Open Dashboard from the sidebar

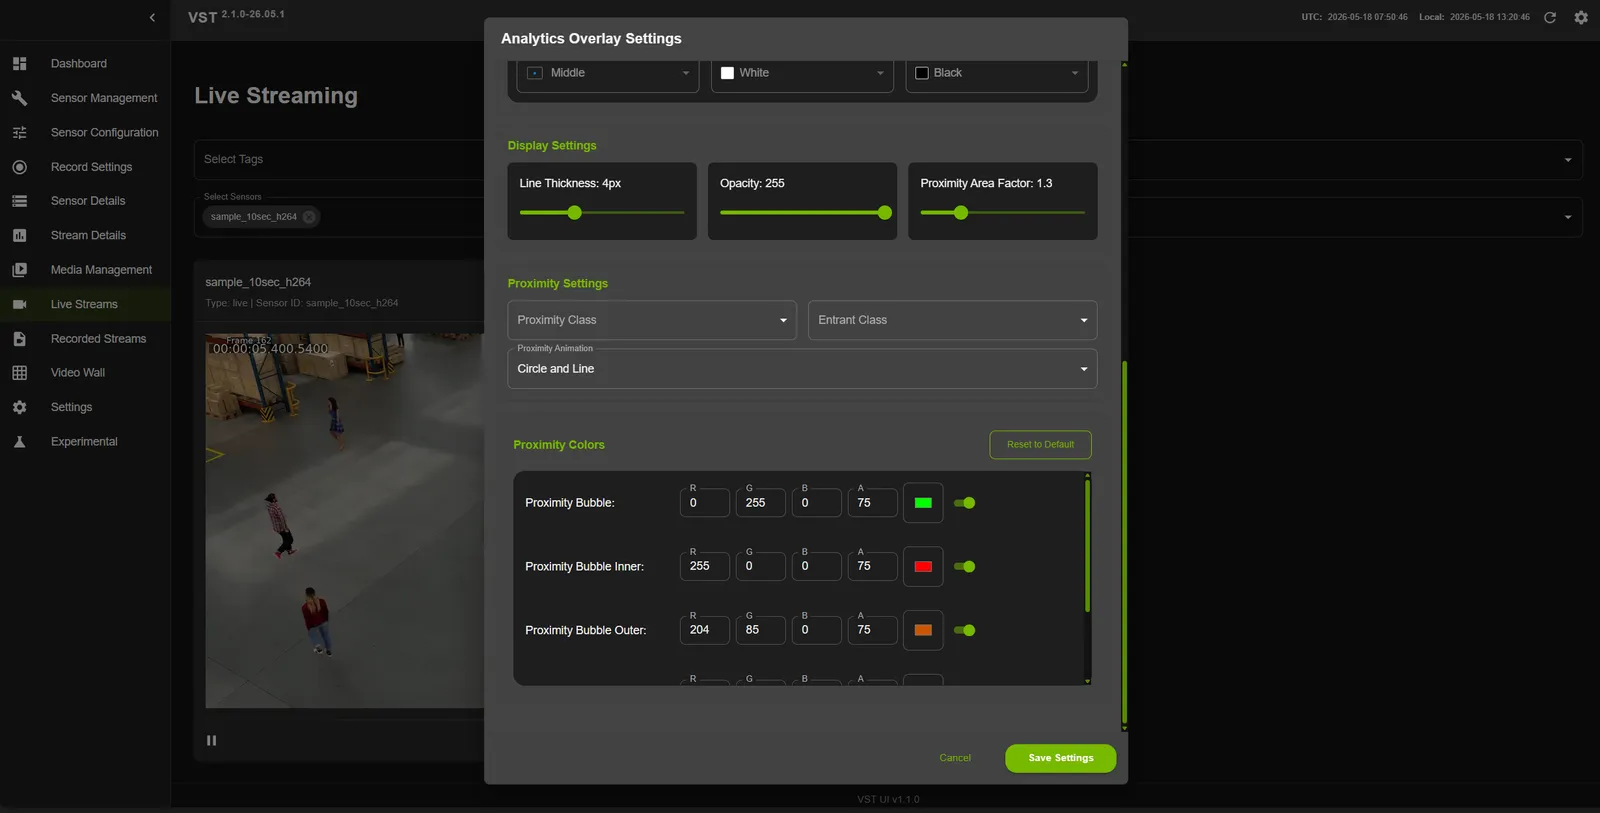point(79,63)
